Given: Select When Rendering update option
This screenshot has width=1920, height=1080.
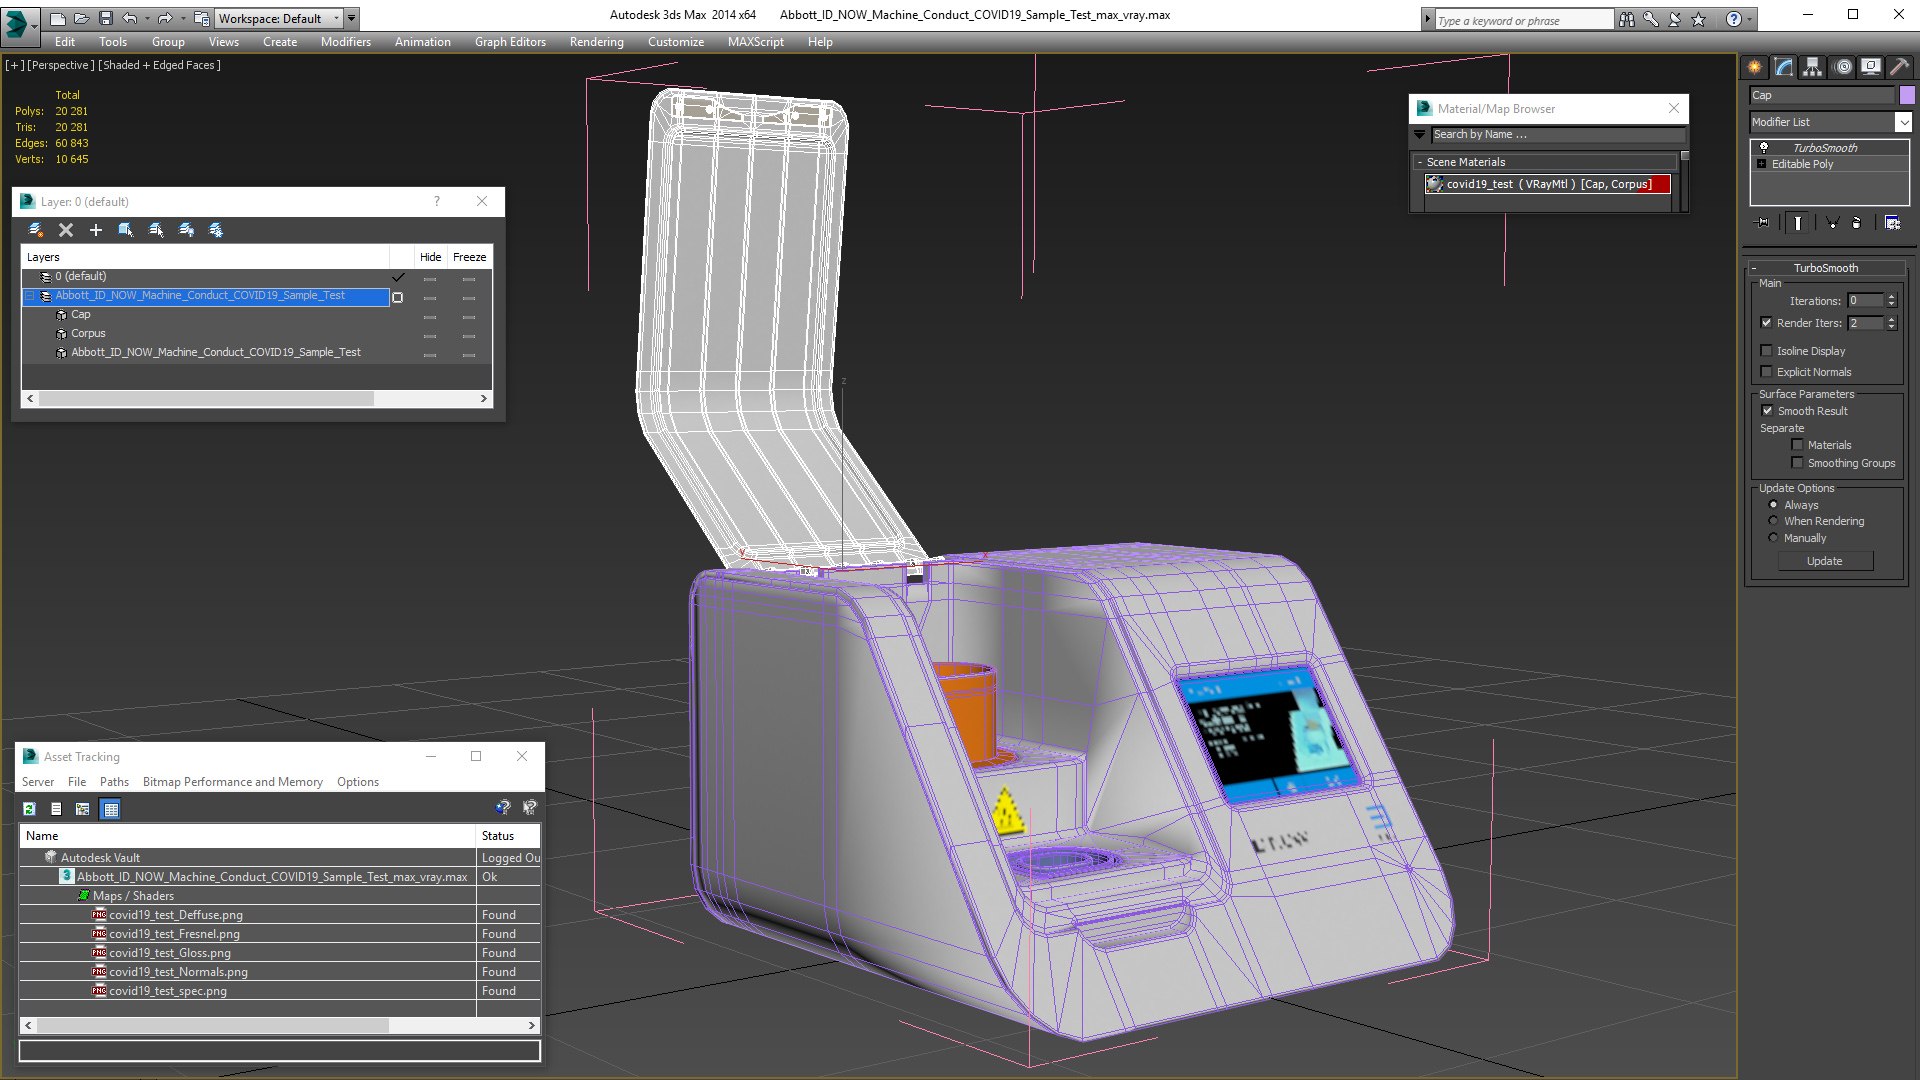Looking at the screenshot, I should 1773,521.
